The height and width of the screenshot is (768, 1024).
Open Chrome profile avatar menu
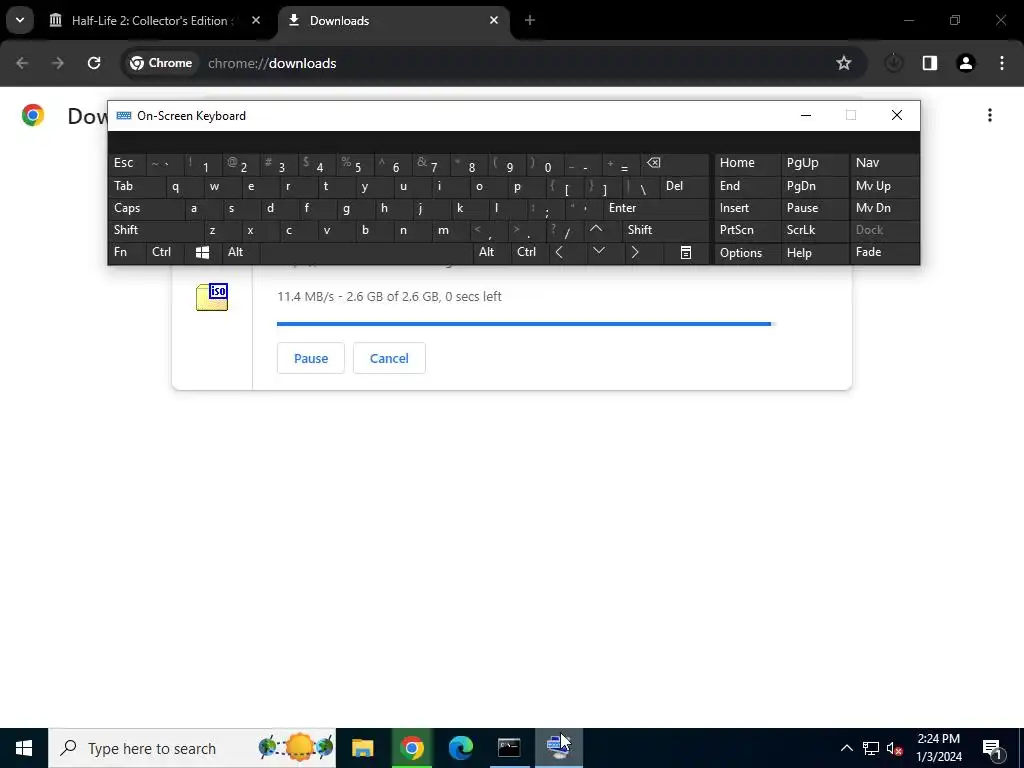965,63
